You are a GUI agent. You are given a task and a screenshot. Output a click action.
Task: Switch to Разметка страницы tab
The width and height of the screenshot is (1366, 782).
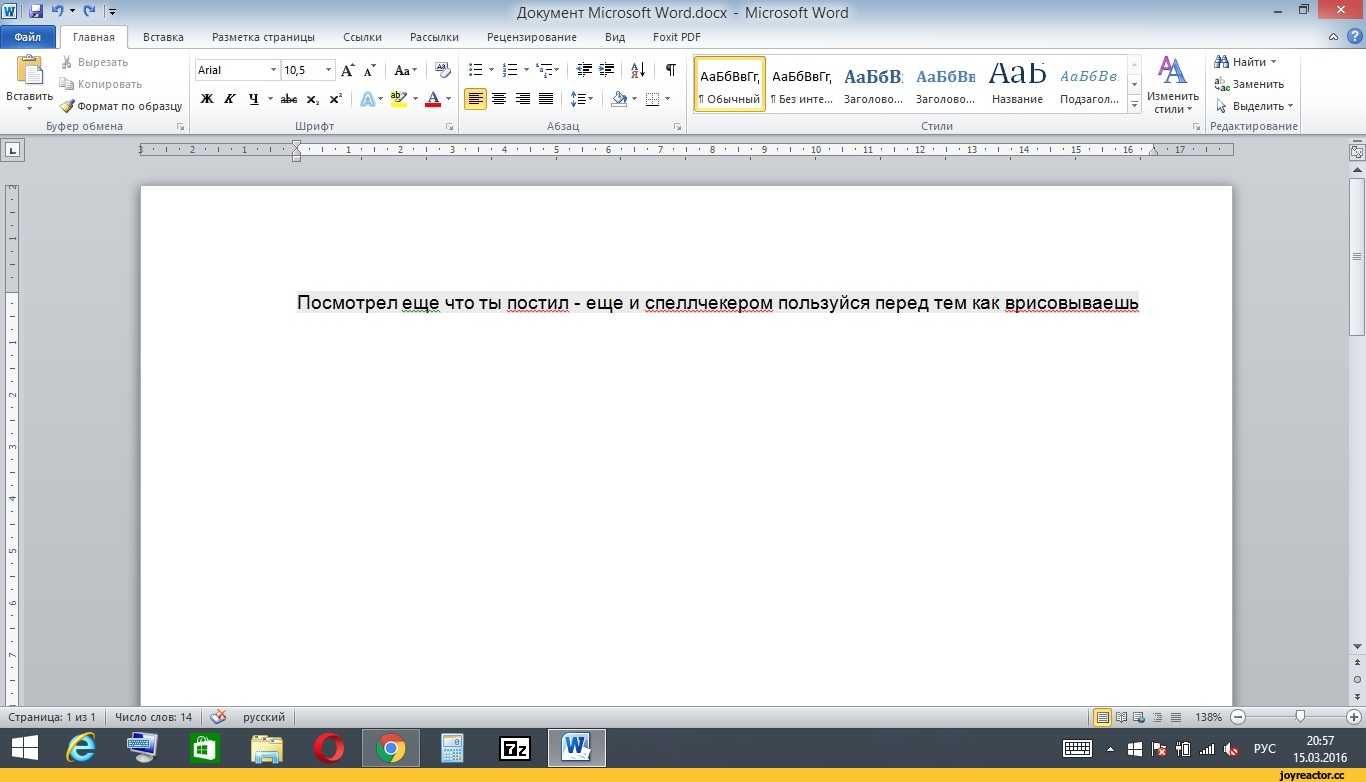tap(263, 37)
